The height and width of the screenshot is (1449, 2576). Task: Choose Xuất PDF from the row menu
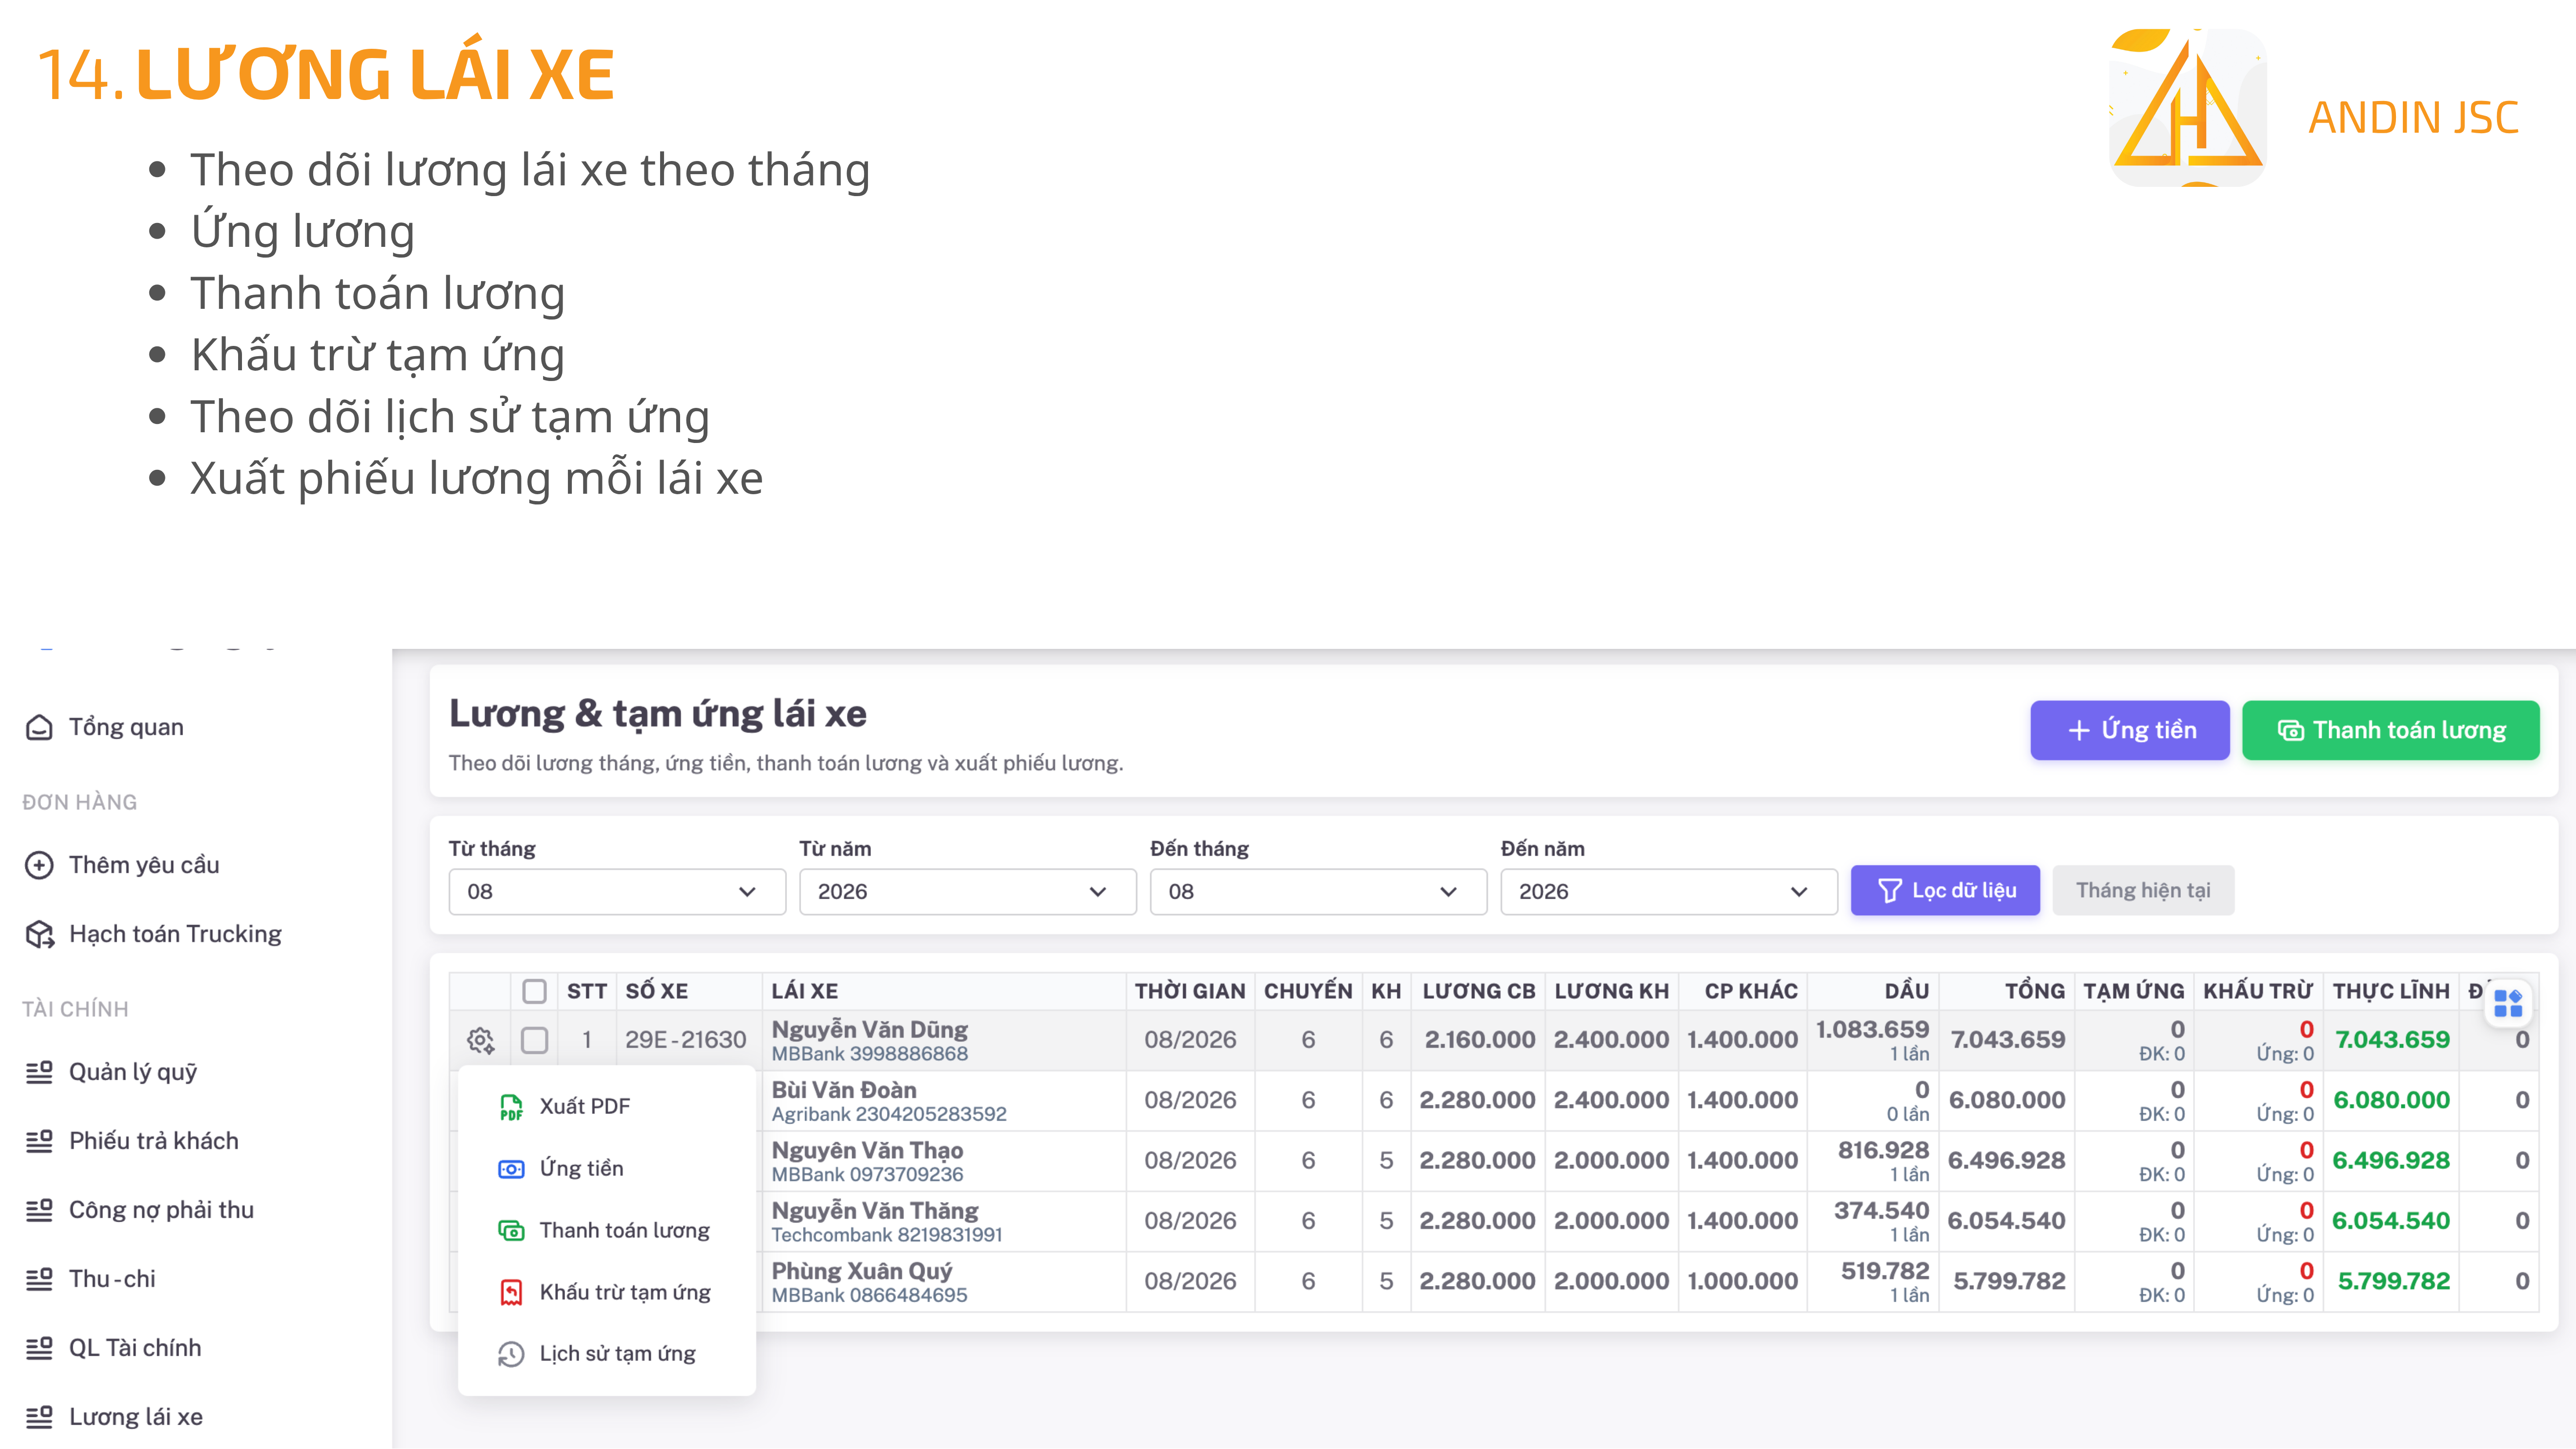[606, 1106]
